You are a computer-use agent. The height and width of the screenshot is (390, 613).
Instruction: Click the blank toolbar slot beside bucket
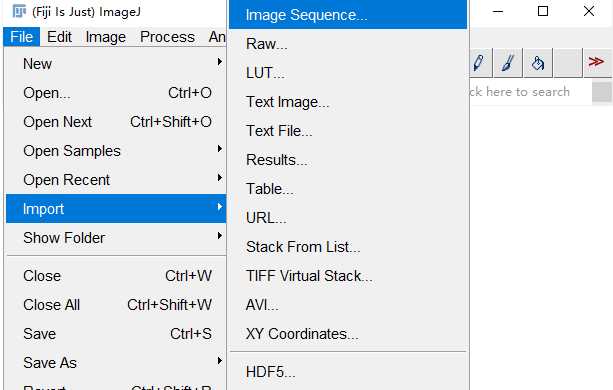click(568, 63)
